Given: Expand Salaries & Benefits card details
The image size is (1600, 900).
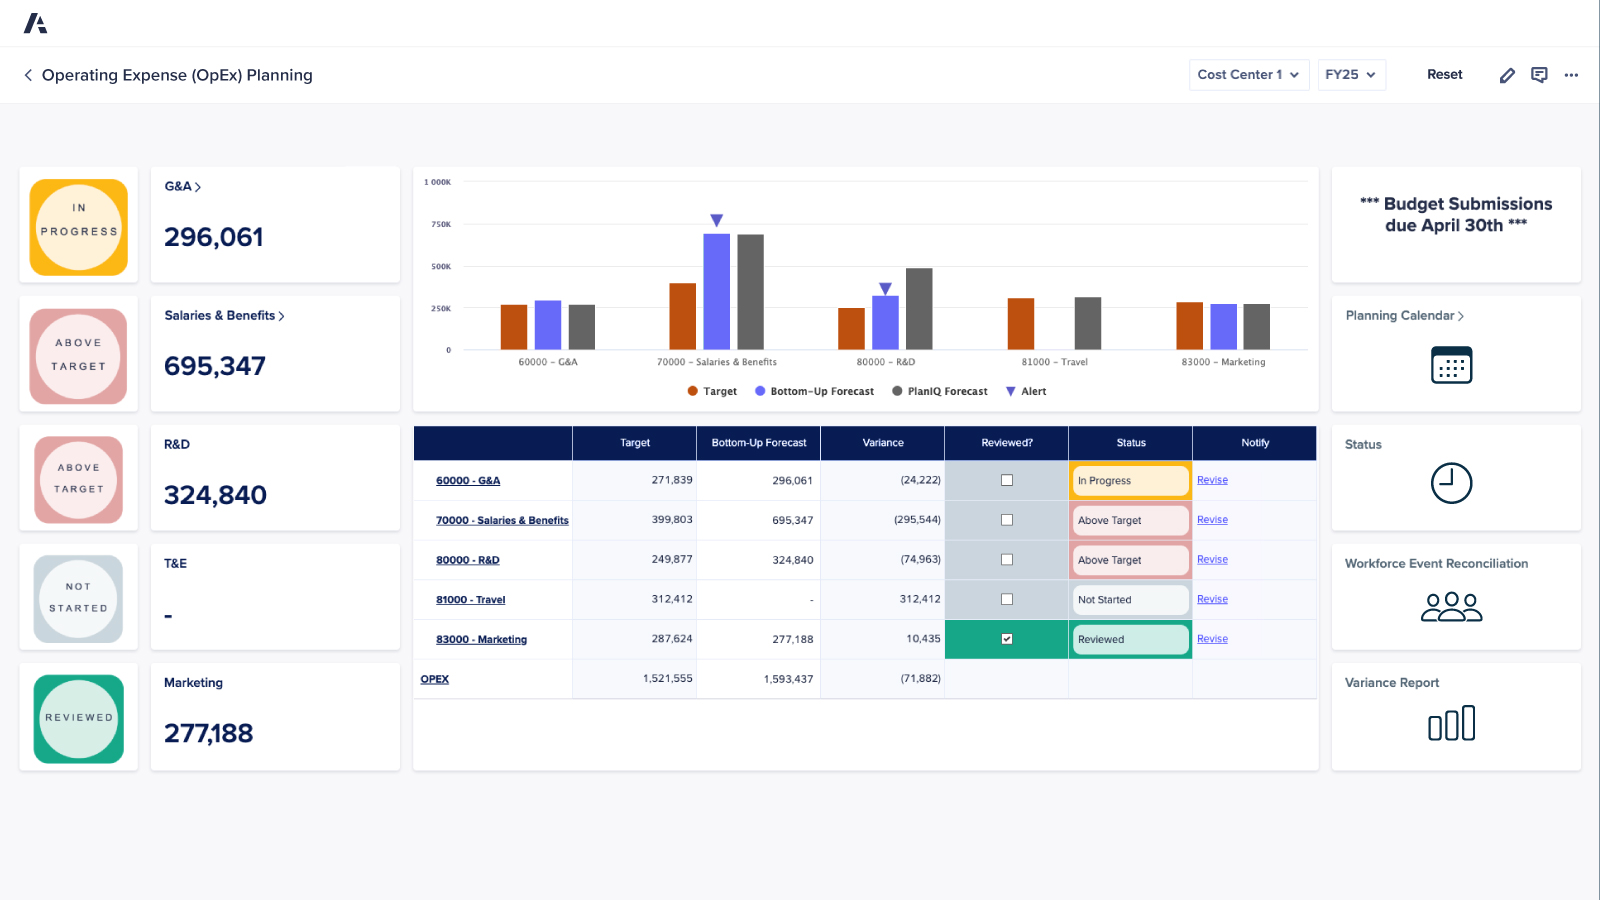Looking at the screenshot, I should pyautogui.click(x=281, y=315).
